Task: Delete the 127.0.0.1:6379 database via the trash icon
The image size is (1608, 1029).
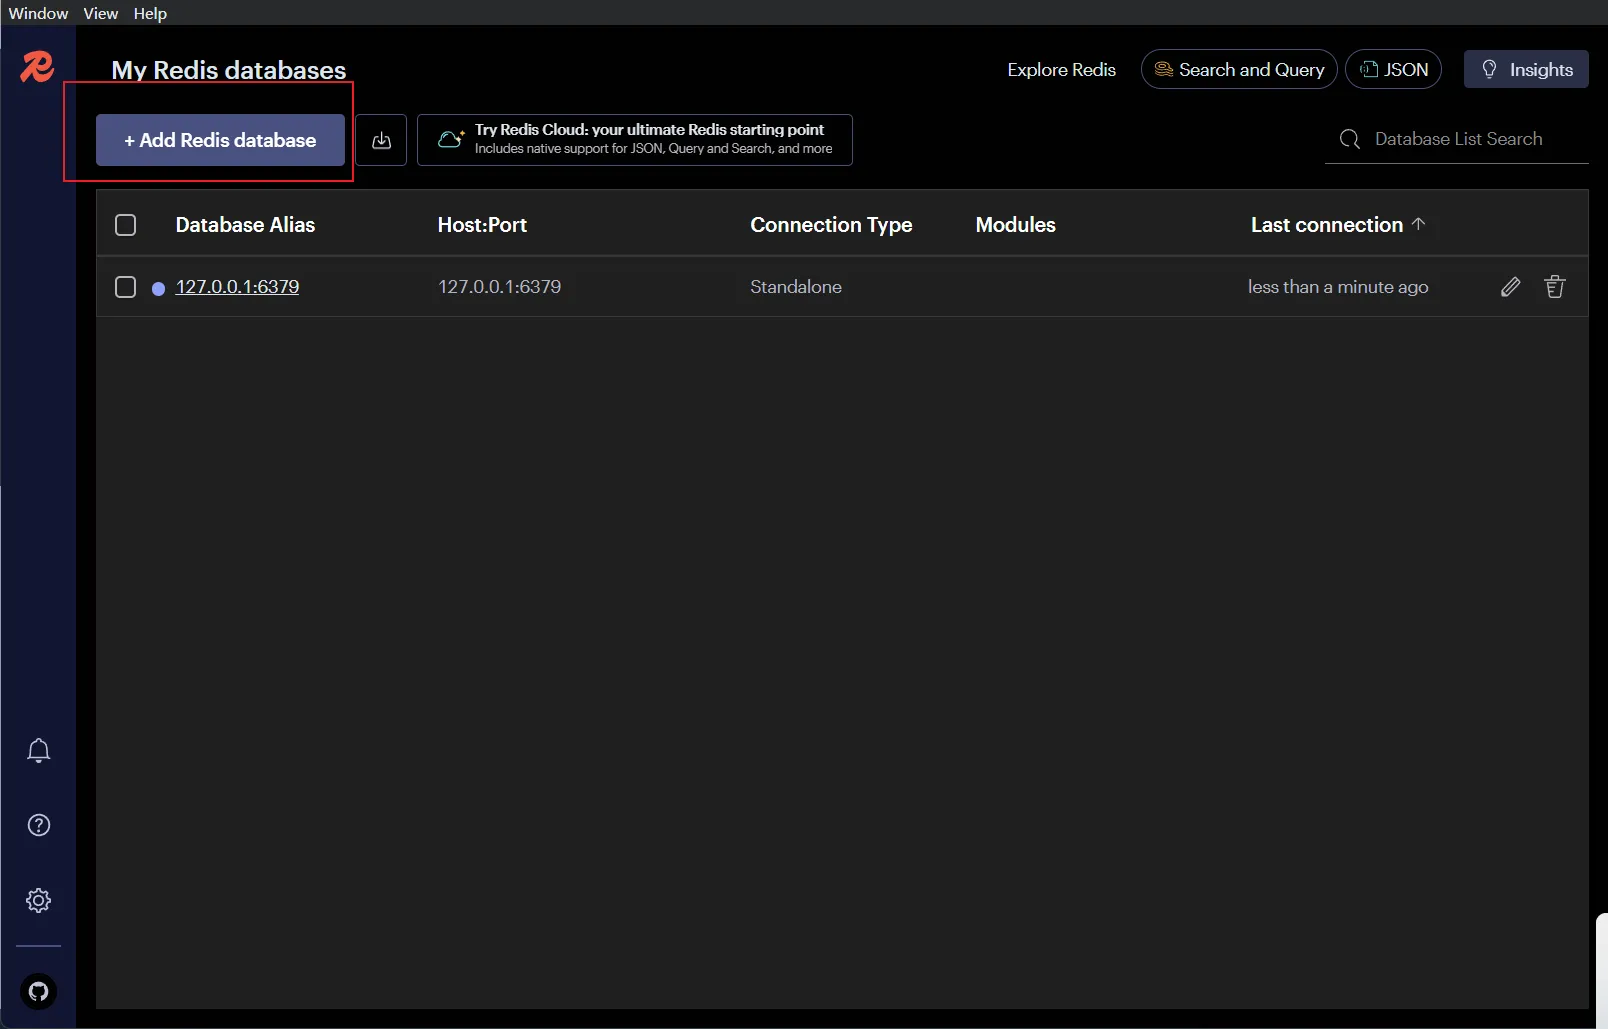Action: 1554,287
